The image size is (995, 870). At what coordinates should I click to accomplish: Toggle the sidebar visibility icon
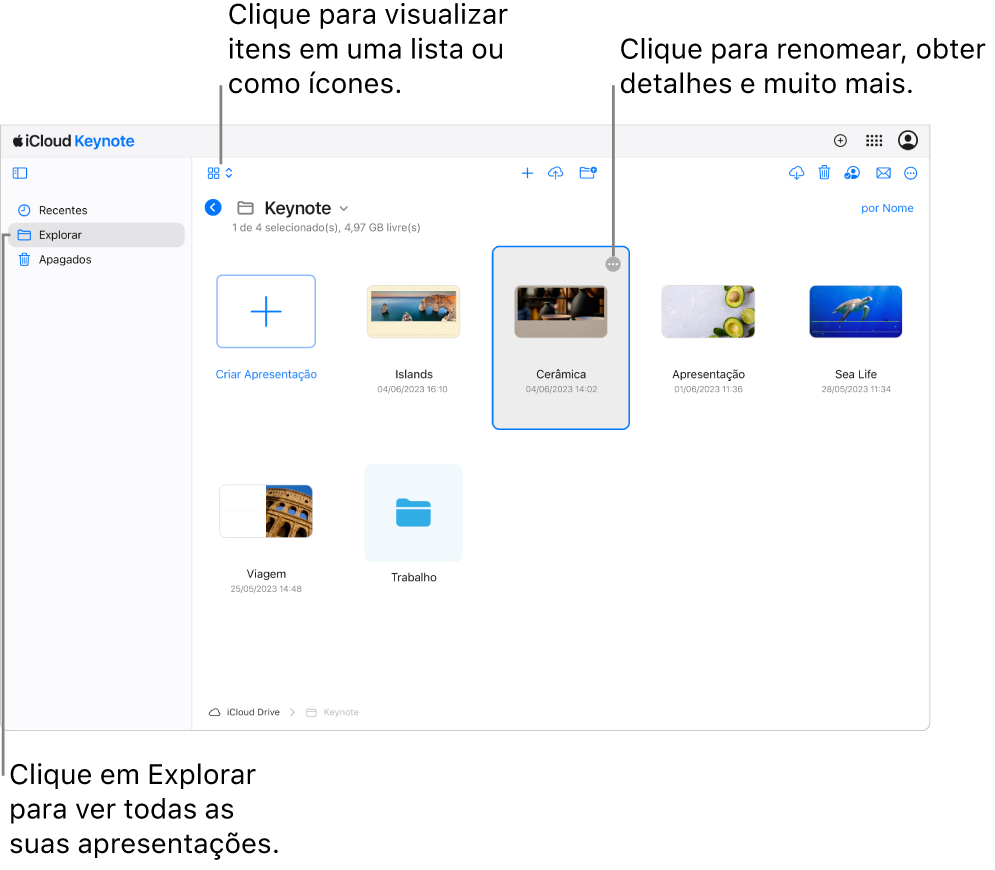(20, 173)
